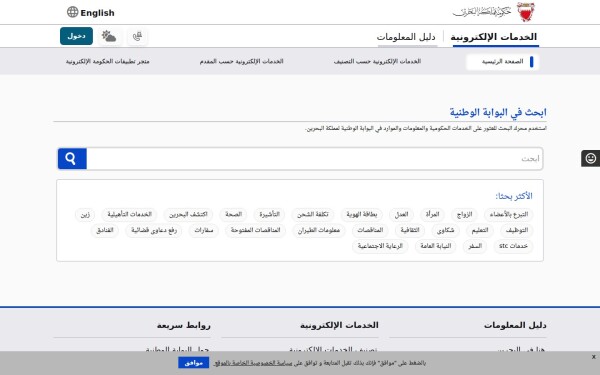Image resolution: width=600 pixels, height=375 pixels.
Task: Open متجر تطبيقات الحكومة الإلكترونية menu item
Action: (x=108, y=61)
